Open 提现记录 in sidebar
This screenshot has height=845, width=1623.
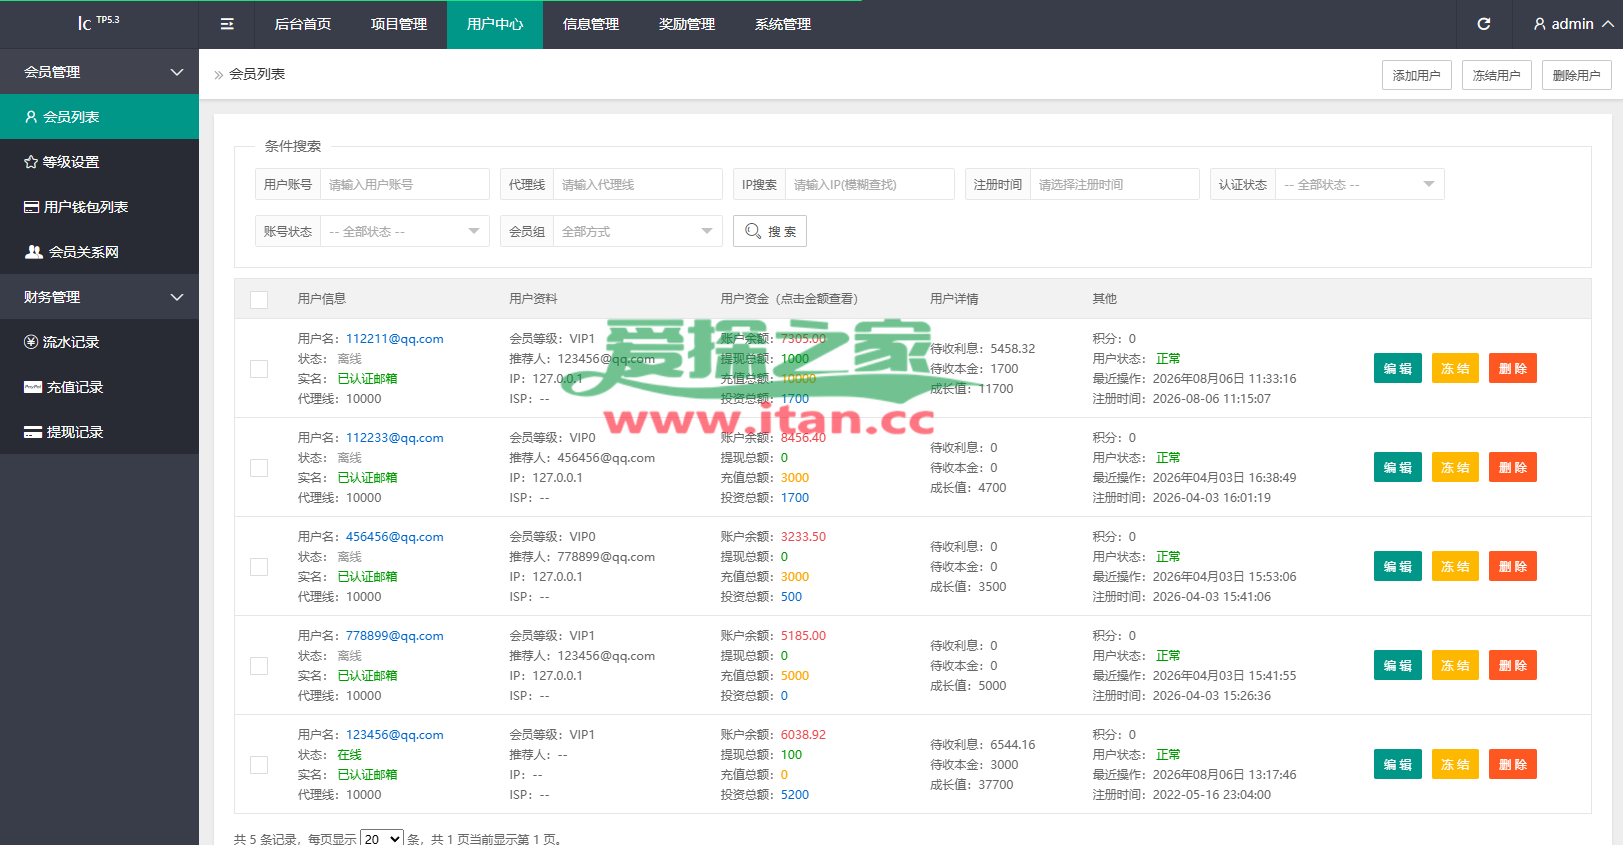click(99, 432)
